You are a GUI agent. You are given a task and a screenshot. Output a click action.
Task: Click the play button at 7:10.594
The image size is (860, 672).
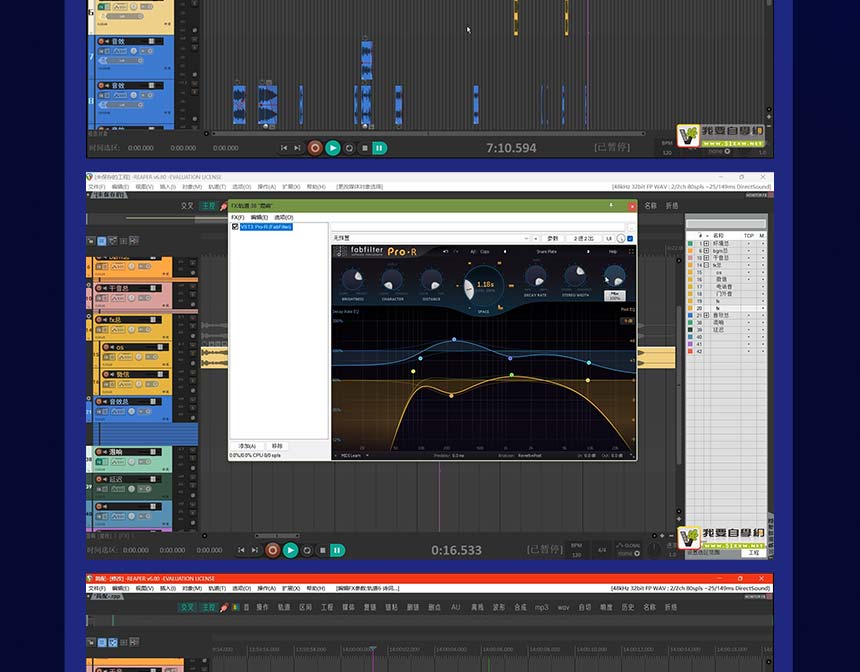pyautogui.click(x=333, y=148)
